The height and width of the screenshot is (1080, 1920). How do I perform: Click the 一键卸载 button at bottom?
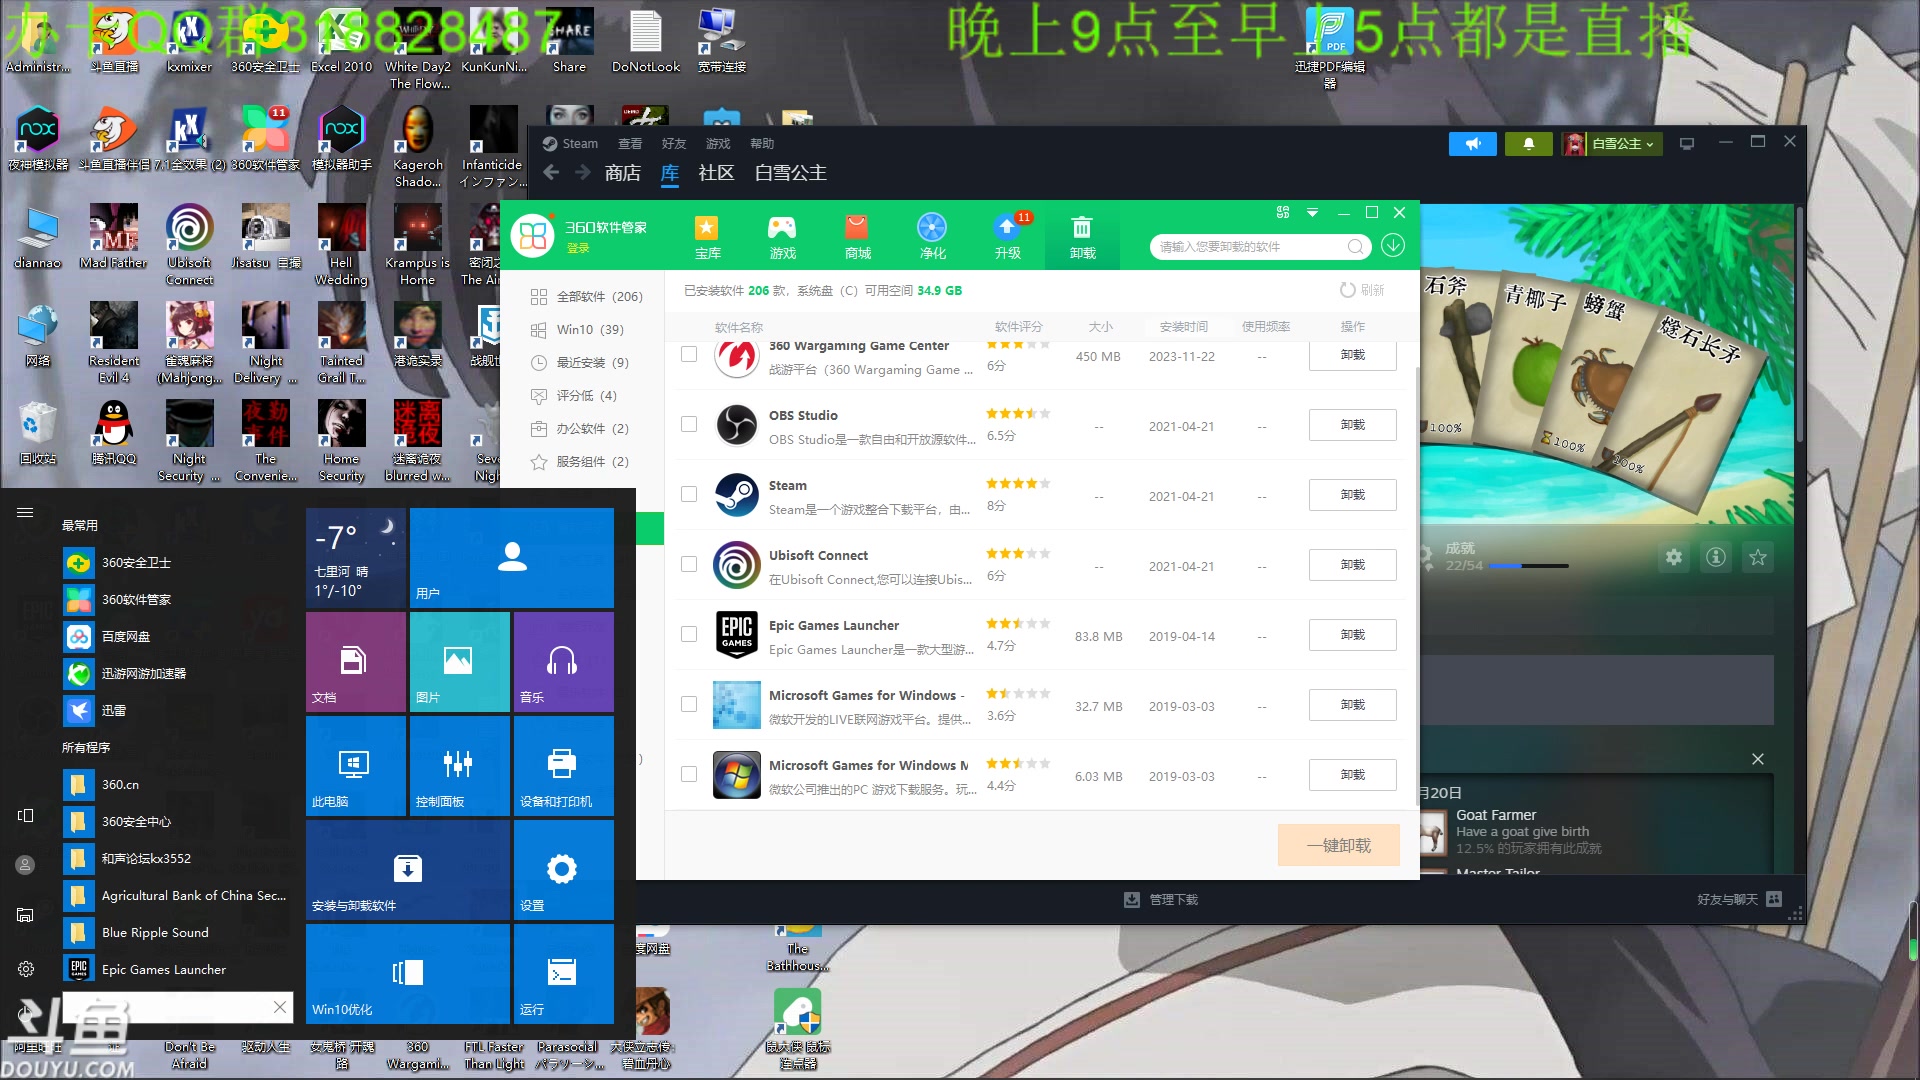(1337, 844)
